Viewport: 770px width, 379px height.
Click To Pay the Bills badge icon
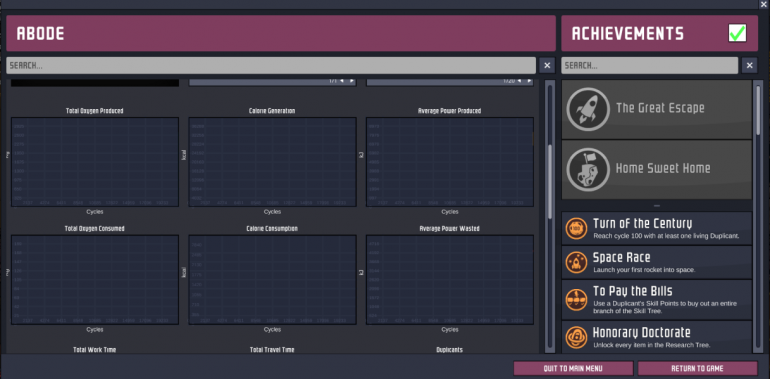point(576,299)
